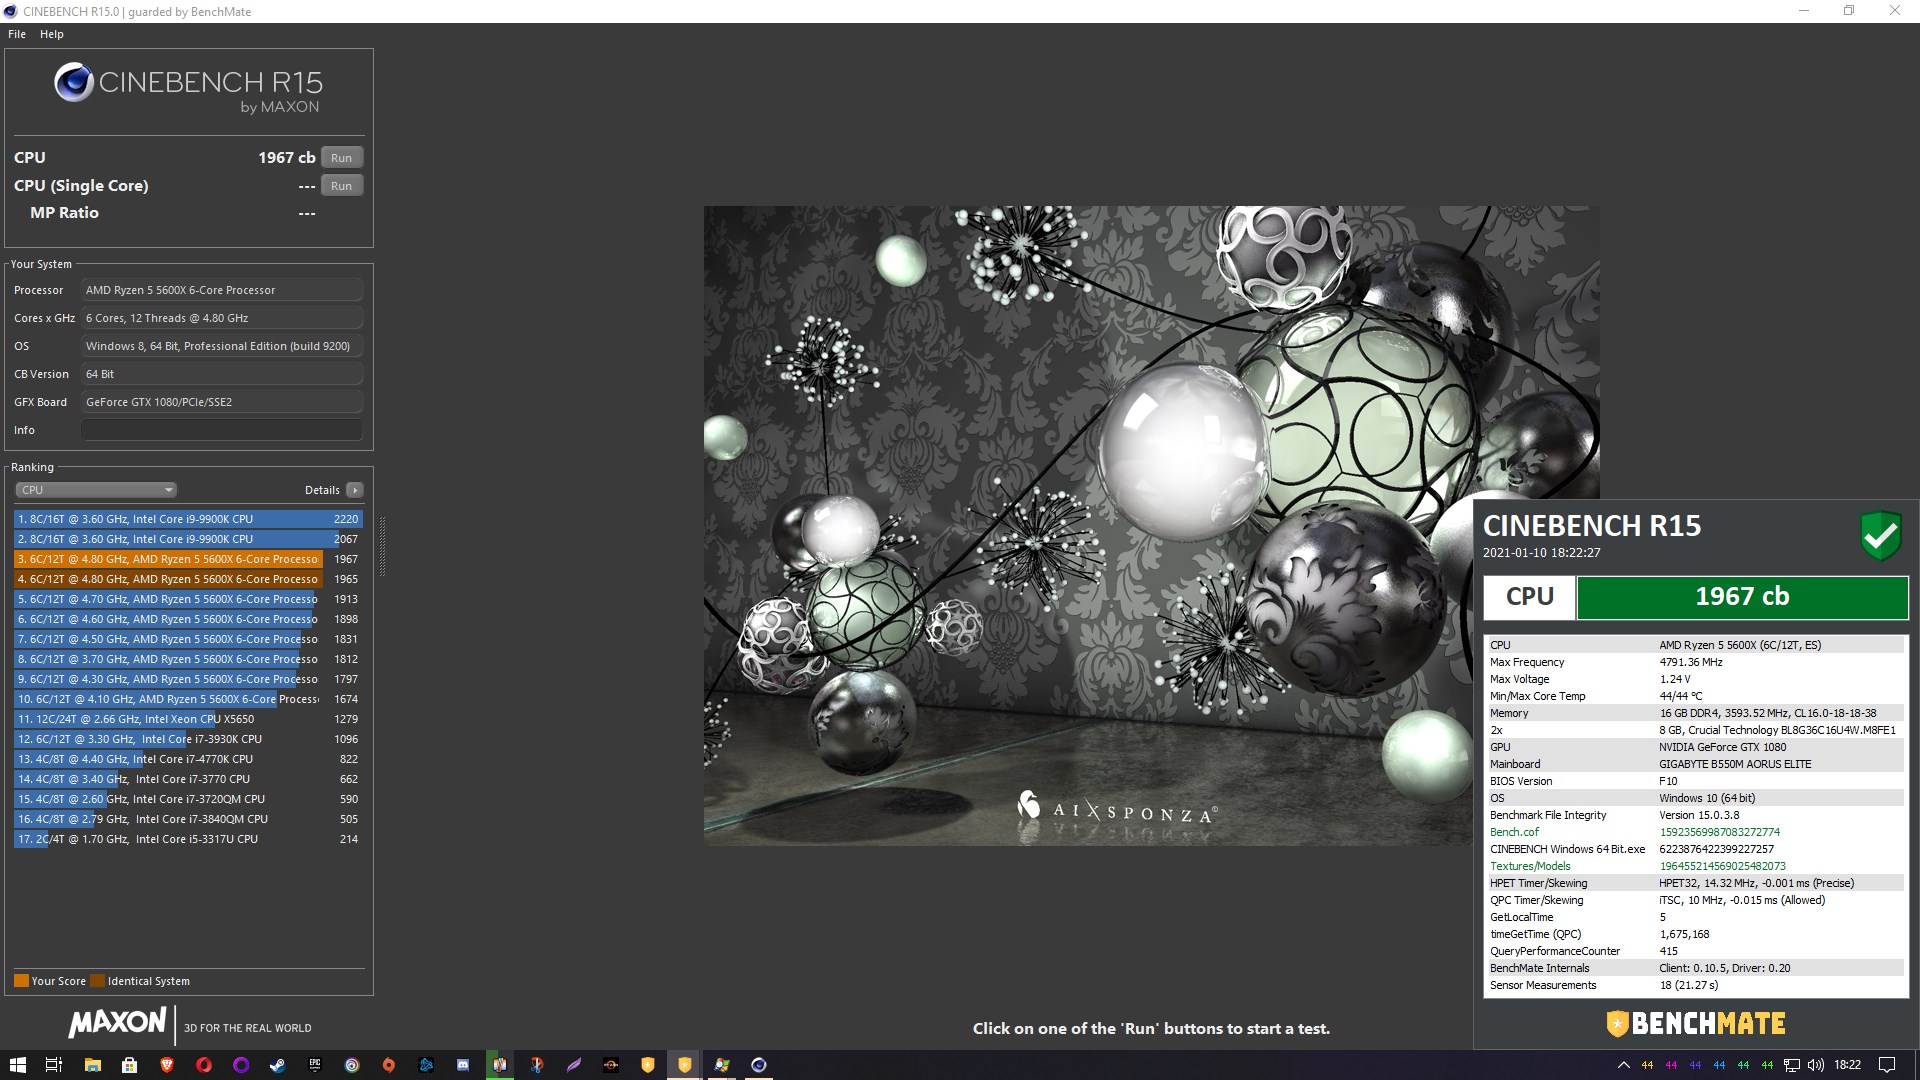Select ranking row 12 Core i7-3930K

coord(188,739)
